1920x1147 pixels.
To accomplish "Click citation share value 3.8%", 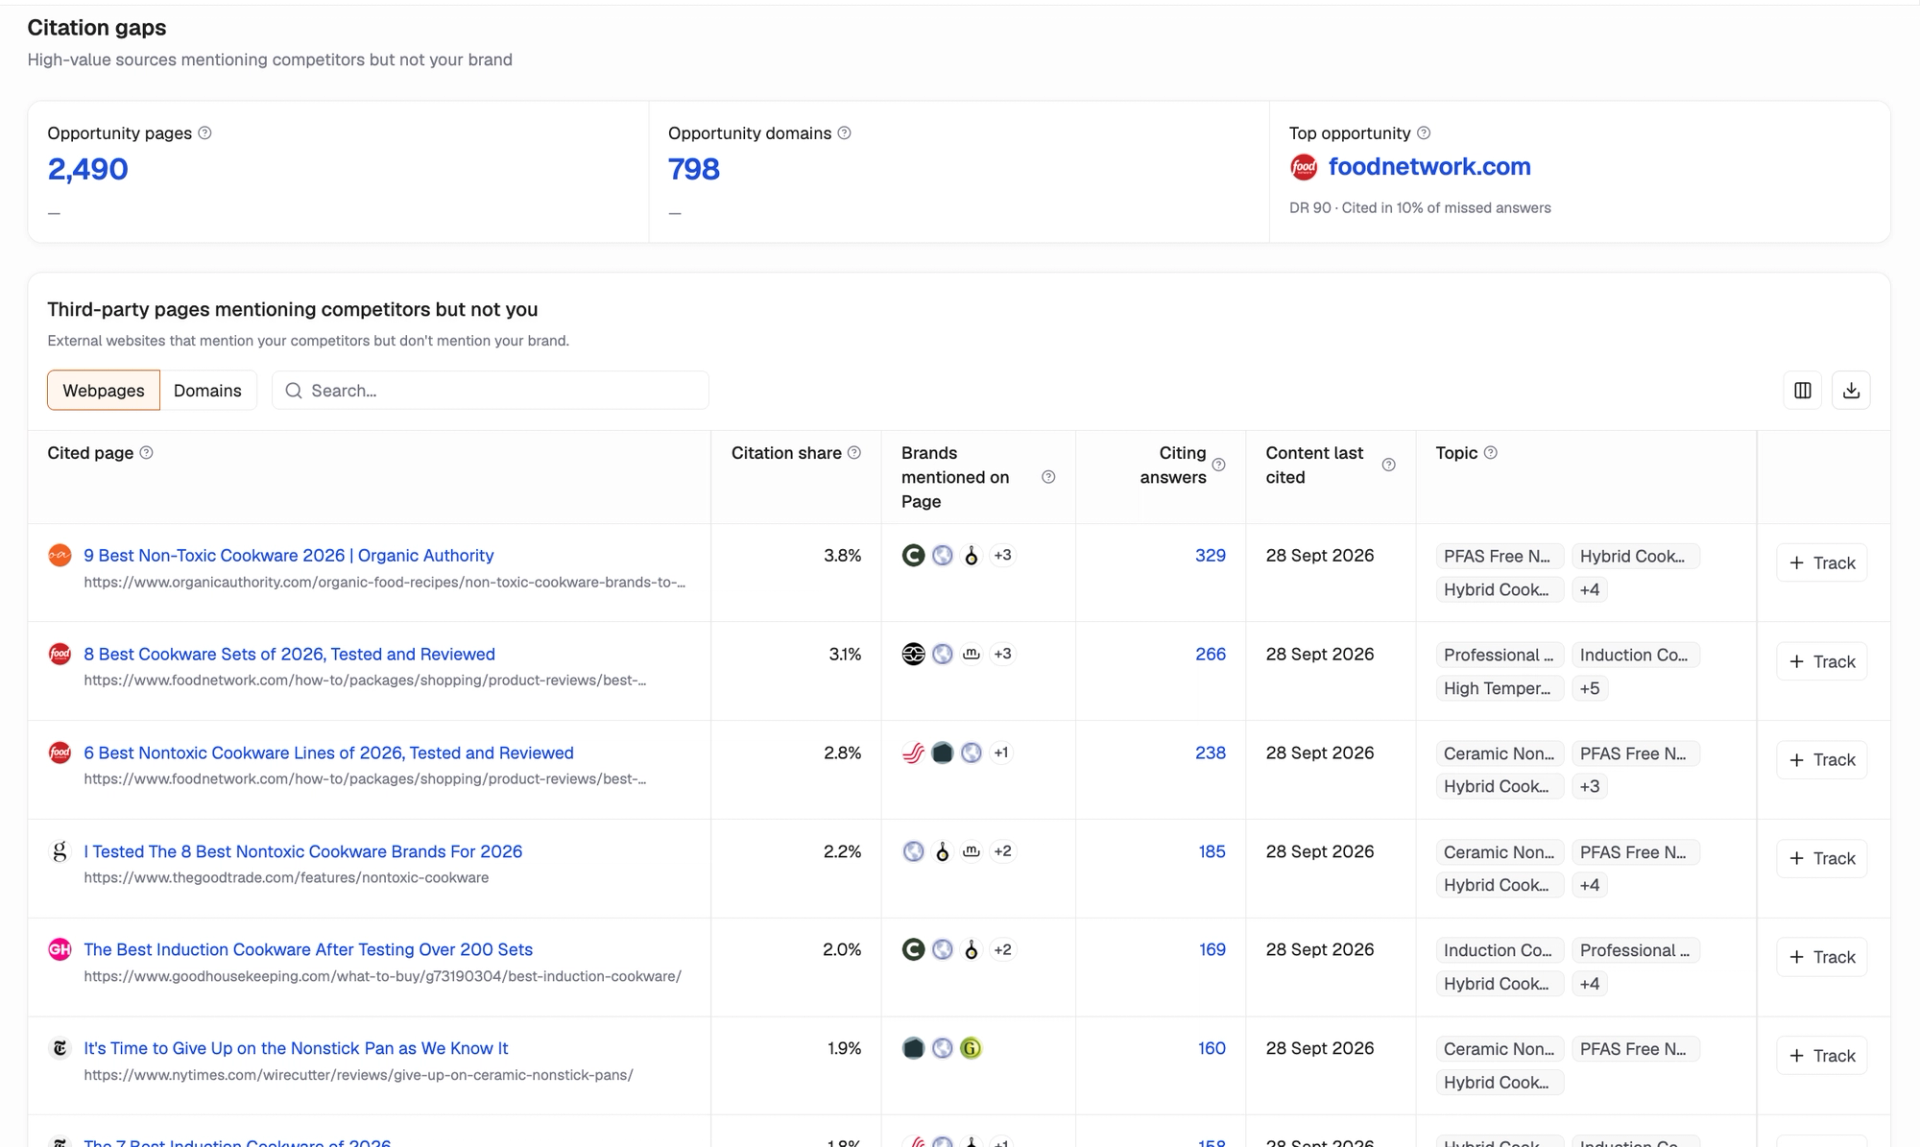I will point(842,555).
